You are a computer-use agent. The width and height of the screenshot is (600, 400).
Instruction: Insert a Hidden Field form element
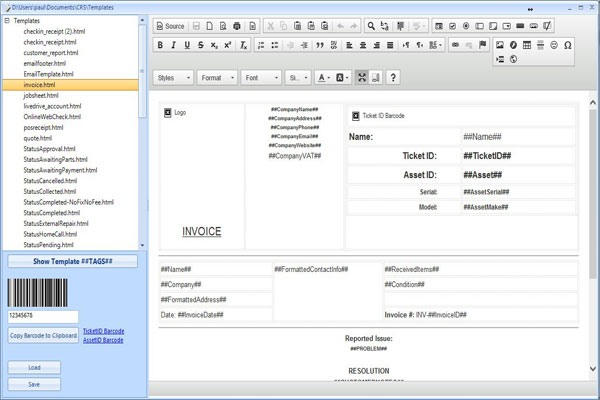click(547, 26)
